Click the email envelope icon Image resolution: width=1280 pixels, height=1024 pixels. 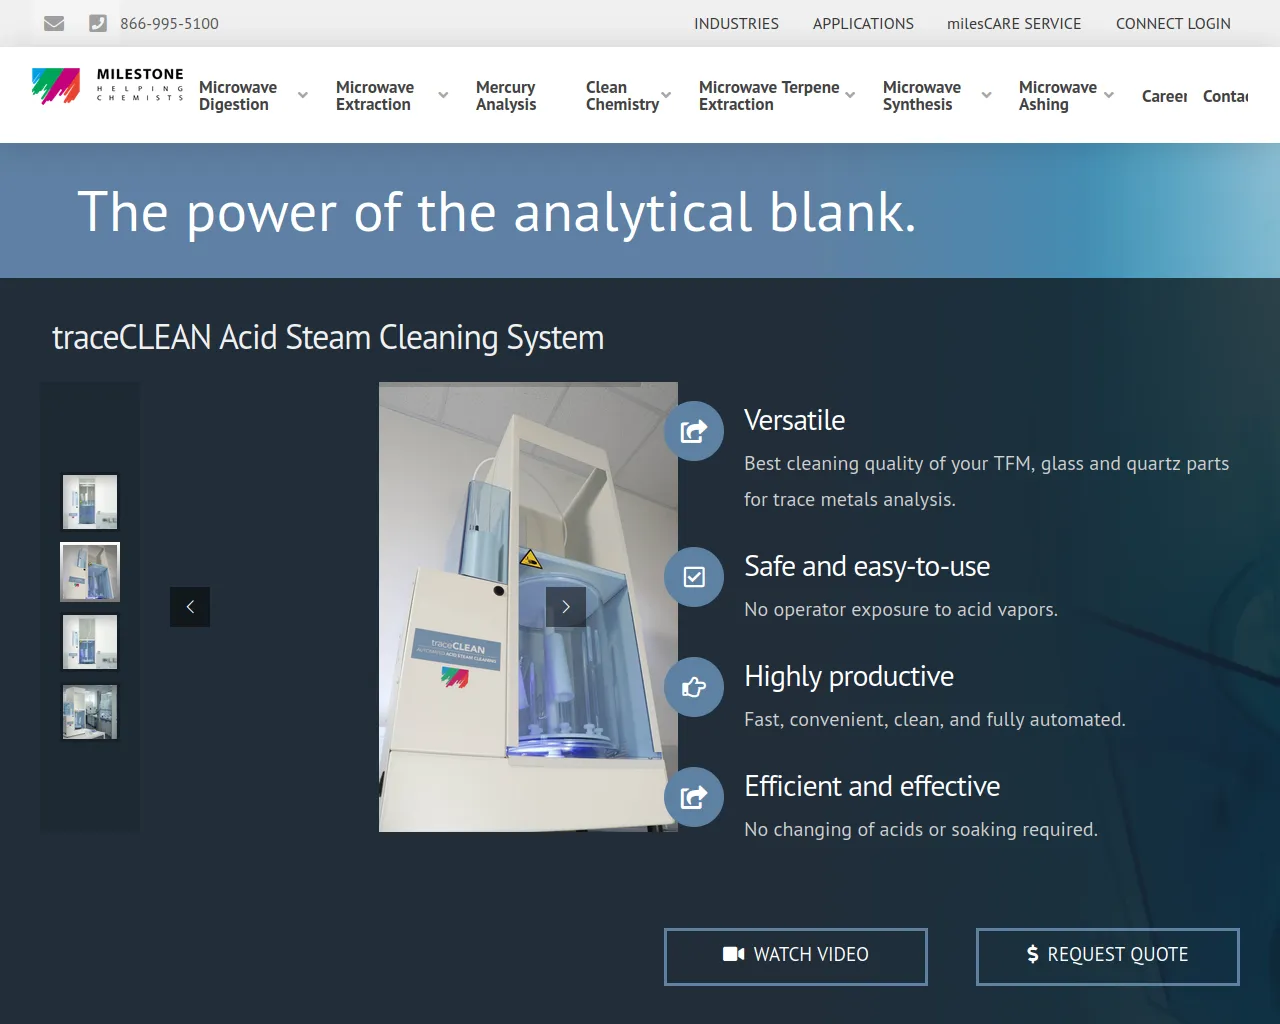54,23
